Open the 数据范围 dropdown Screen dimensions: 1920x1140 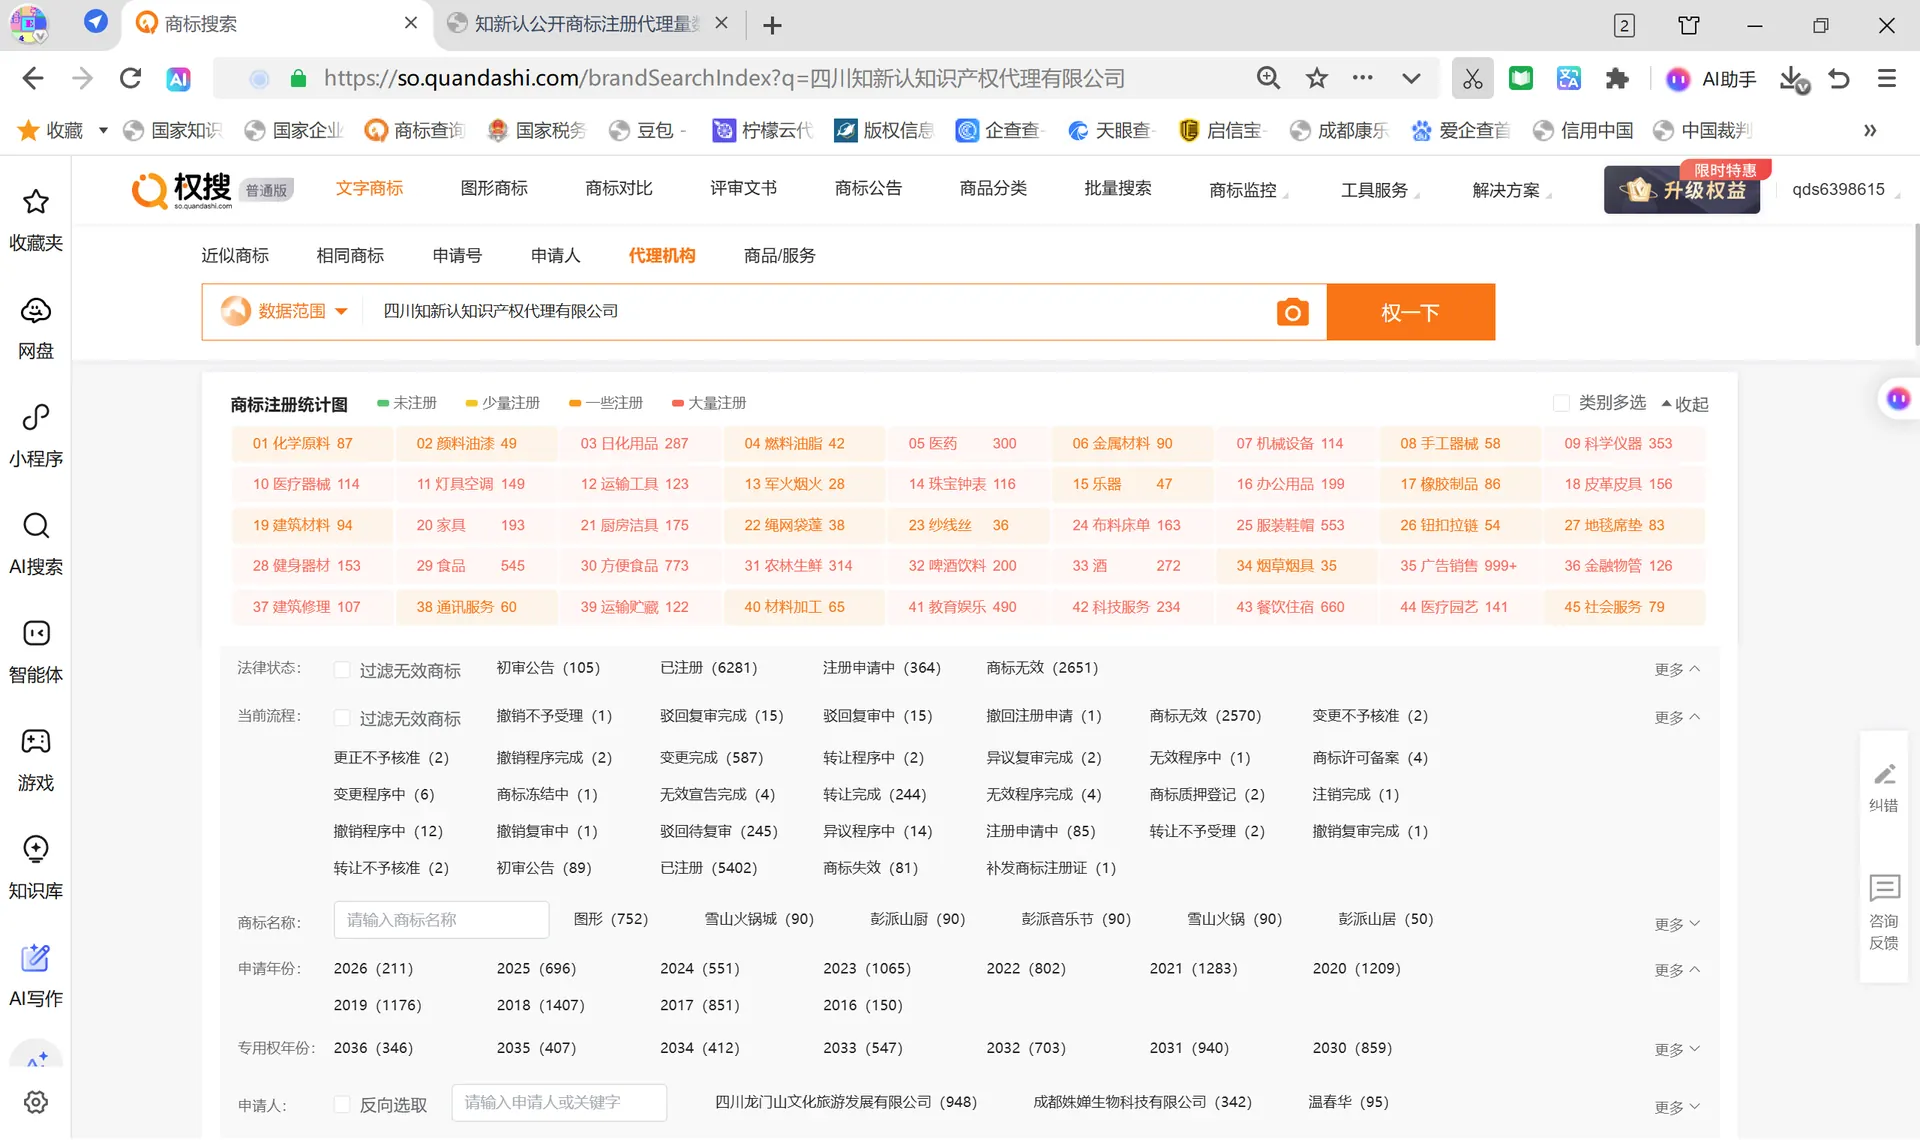coord(285,311)
